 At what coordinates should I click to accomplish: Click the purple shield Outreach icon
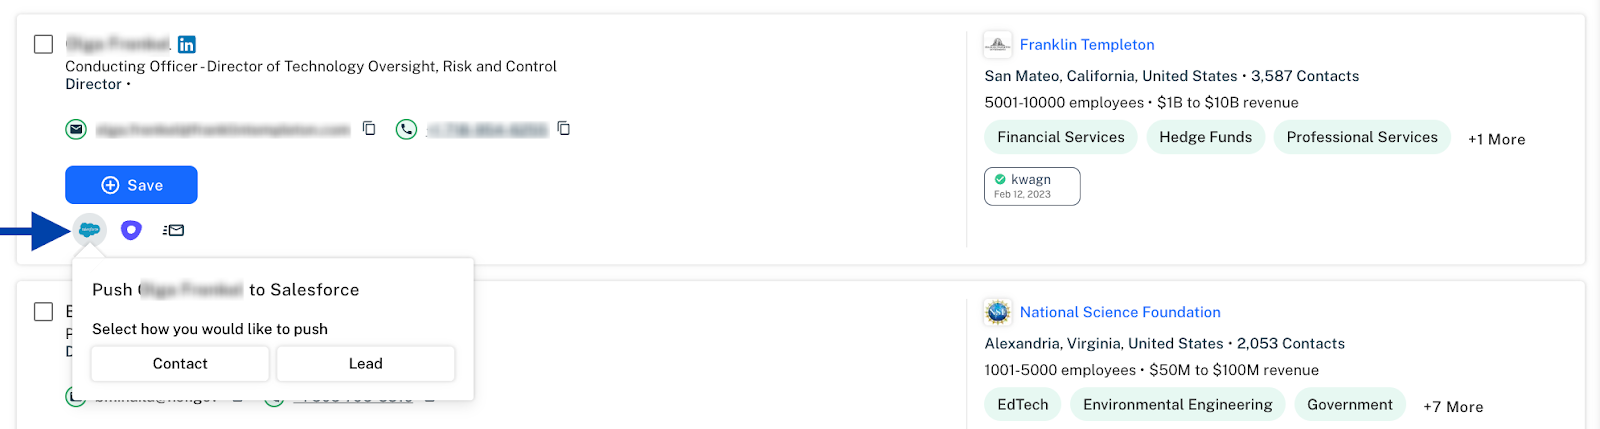[x=131, y=230]
